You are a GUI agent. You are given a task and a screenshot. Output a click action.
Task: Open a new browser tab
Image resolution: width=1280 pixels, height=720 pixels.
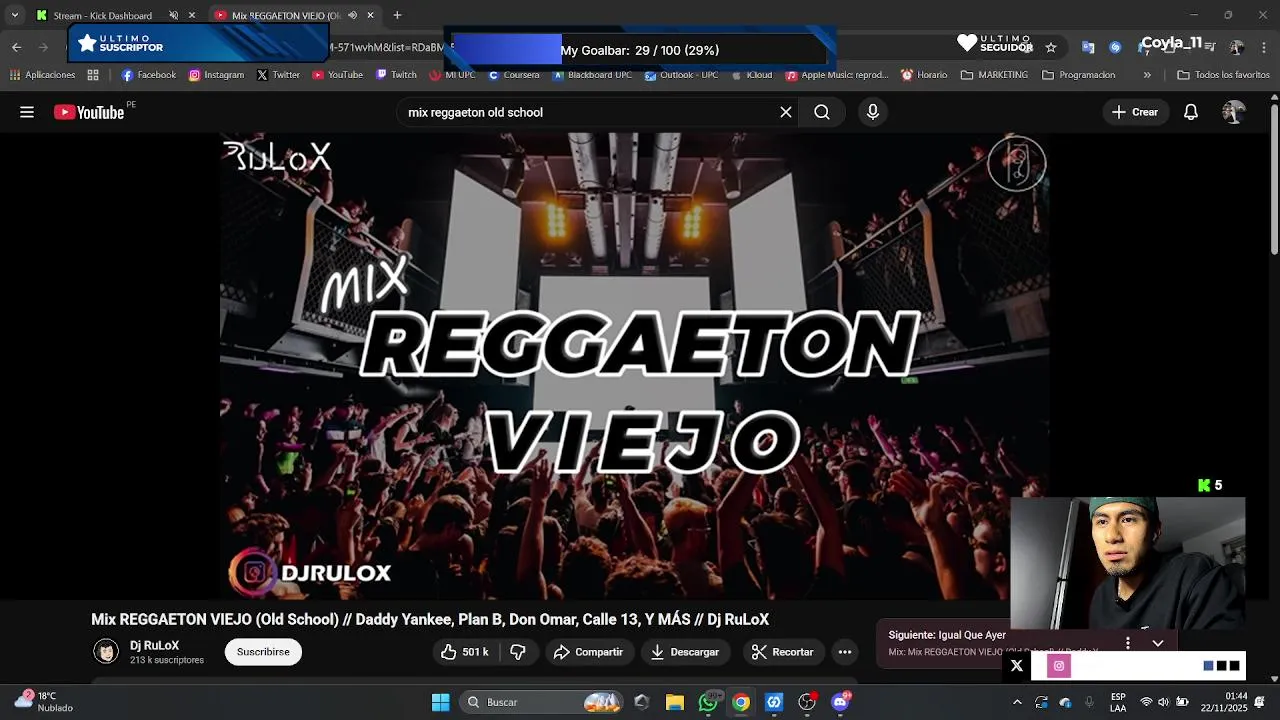[x=397, y=15]
